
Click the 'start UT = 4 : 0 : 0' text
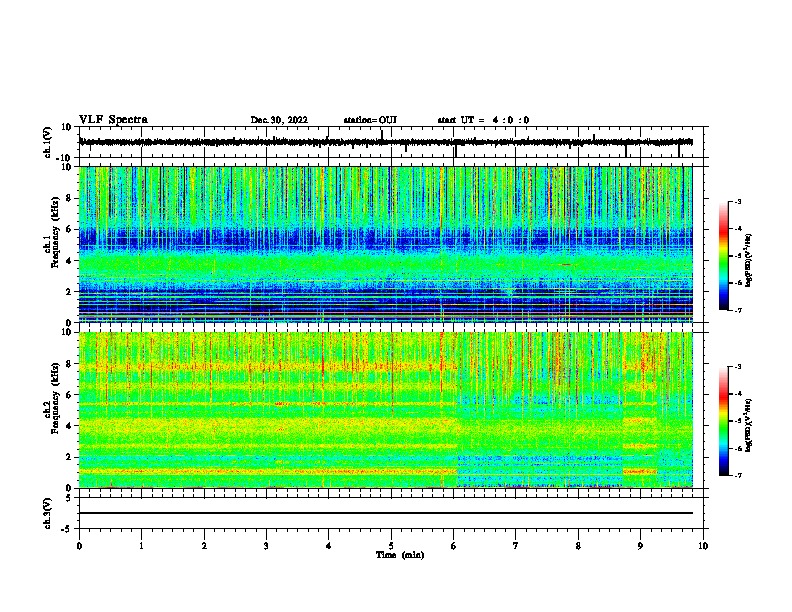[483, 120]
